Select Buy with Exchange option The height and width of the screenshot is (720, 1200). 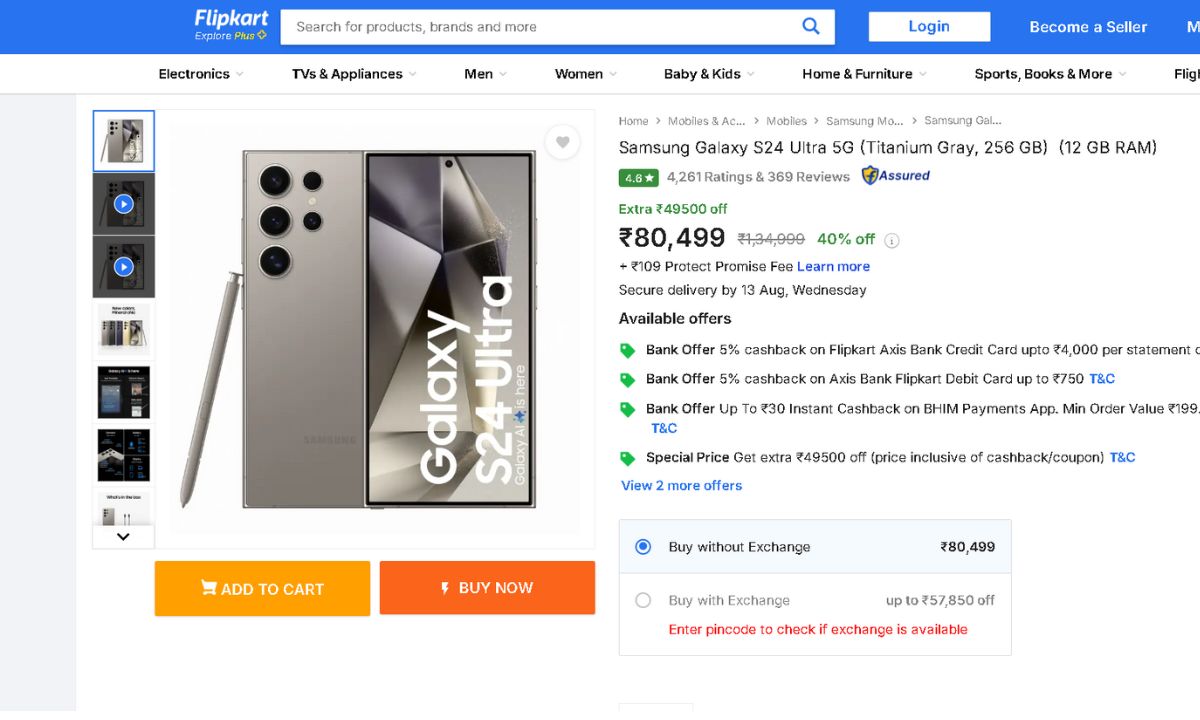(x=643, y=600)
